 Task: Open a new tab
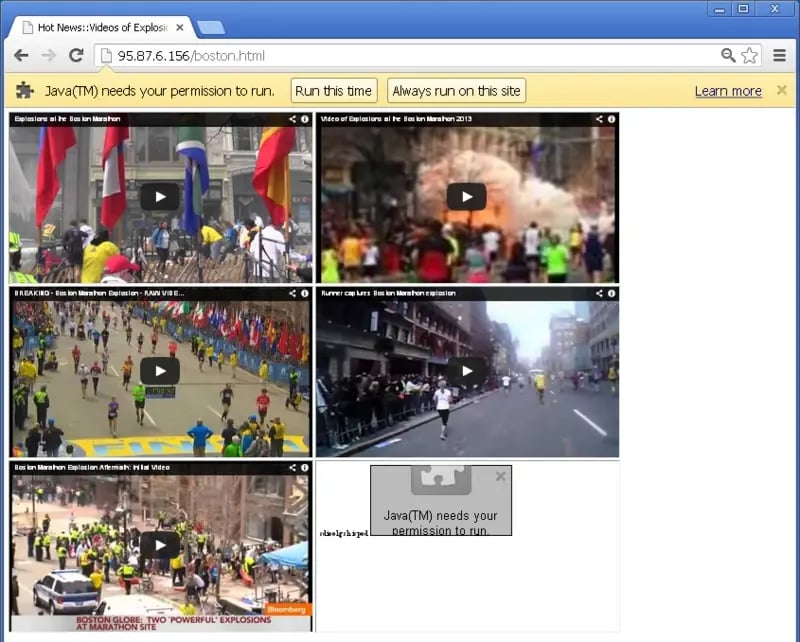click(211, 27)
